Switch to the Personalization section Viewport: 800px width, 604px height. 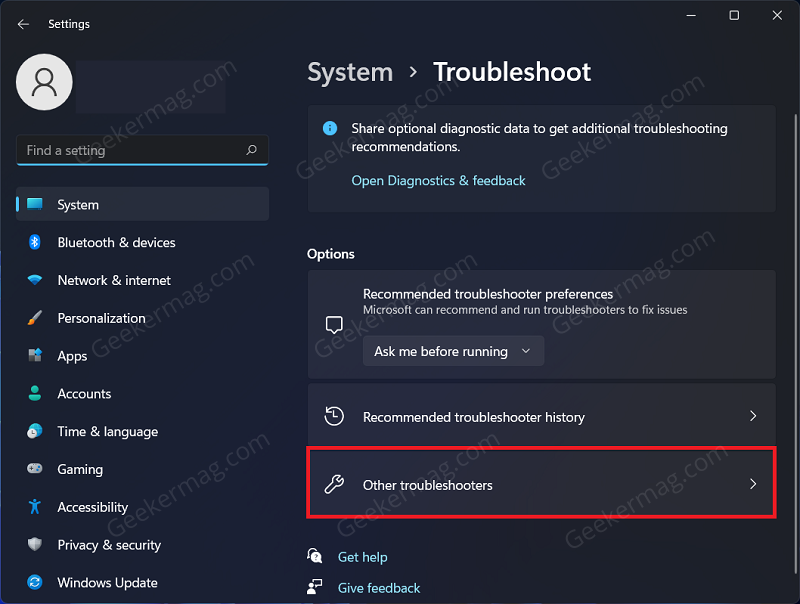click(x=142, y=318)
